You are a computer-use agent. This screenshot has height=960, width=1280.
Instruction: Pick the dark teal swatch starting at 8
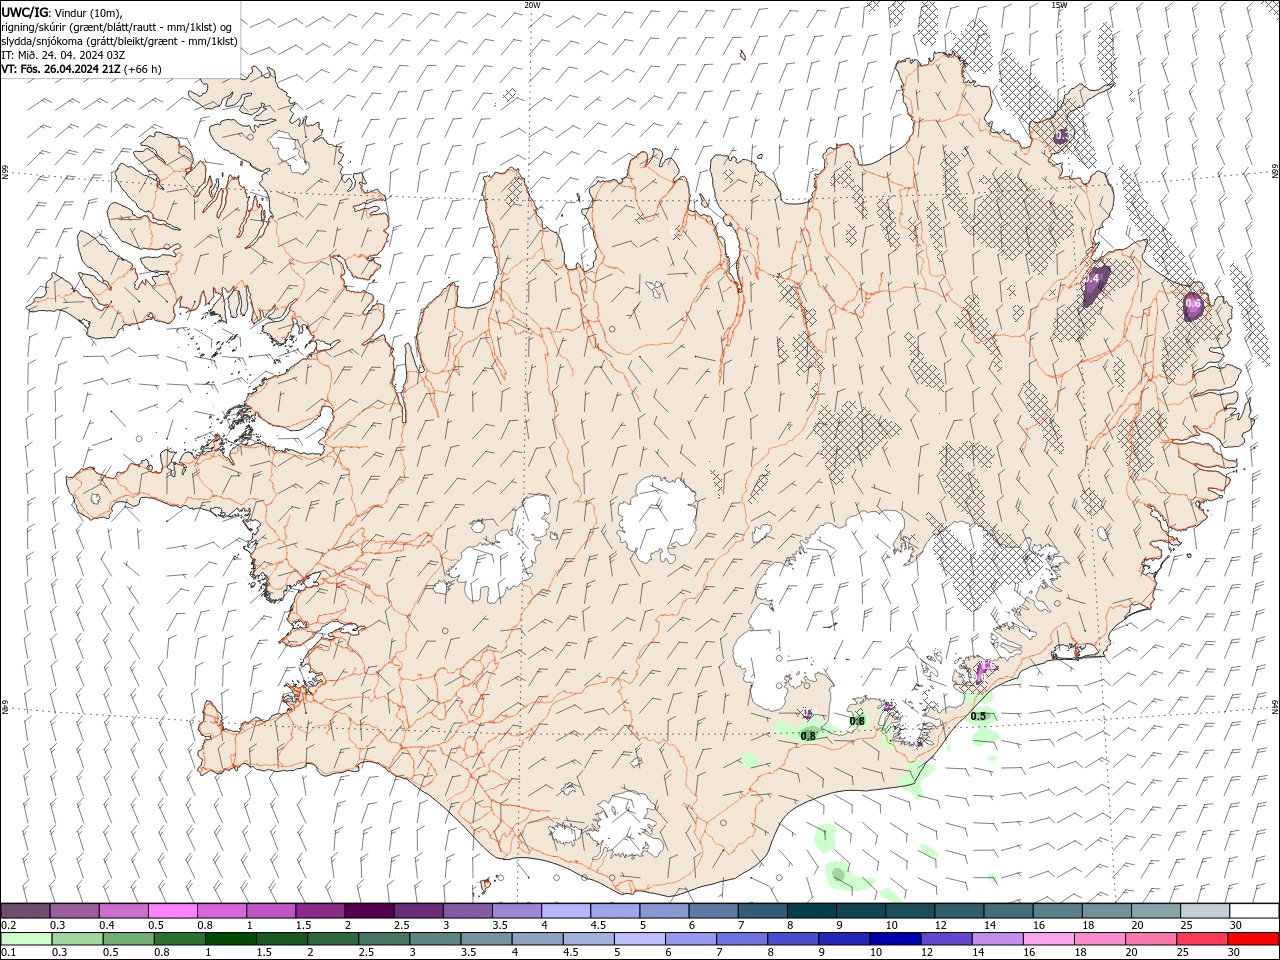pyautogui.click(x=811, y=910)
